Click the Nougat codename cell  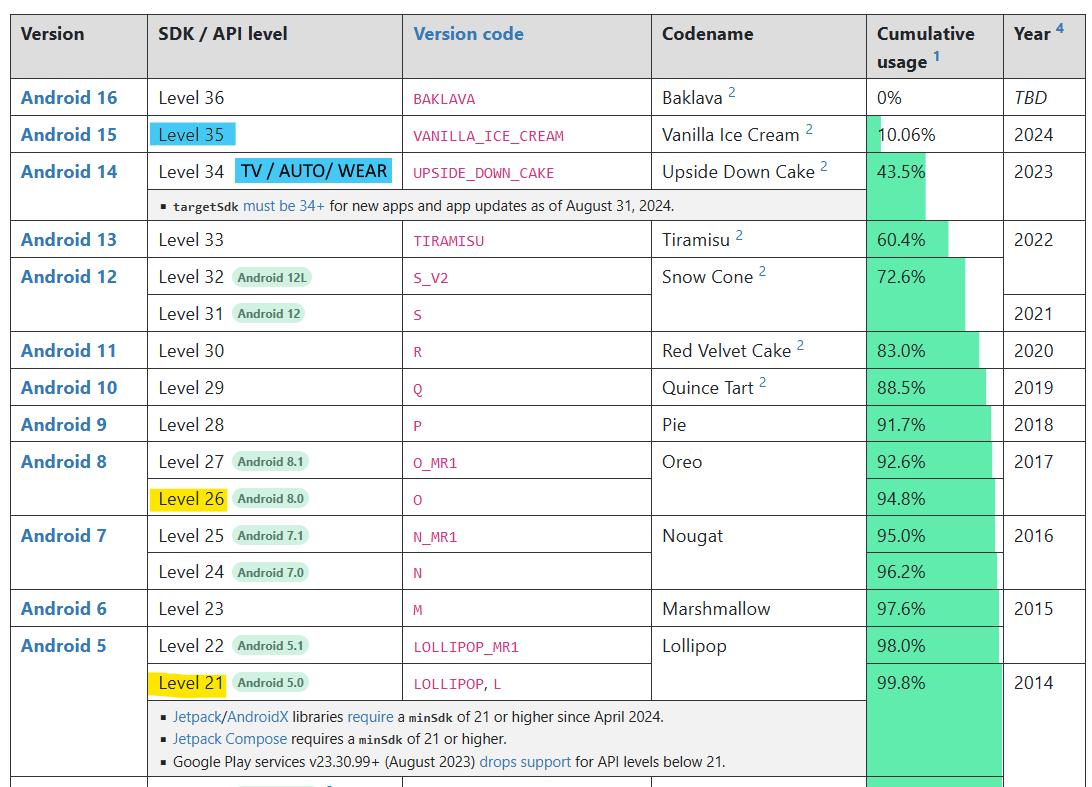click(x=758, y=553)
